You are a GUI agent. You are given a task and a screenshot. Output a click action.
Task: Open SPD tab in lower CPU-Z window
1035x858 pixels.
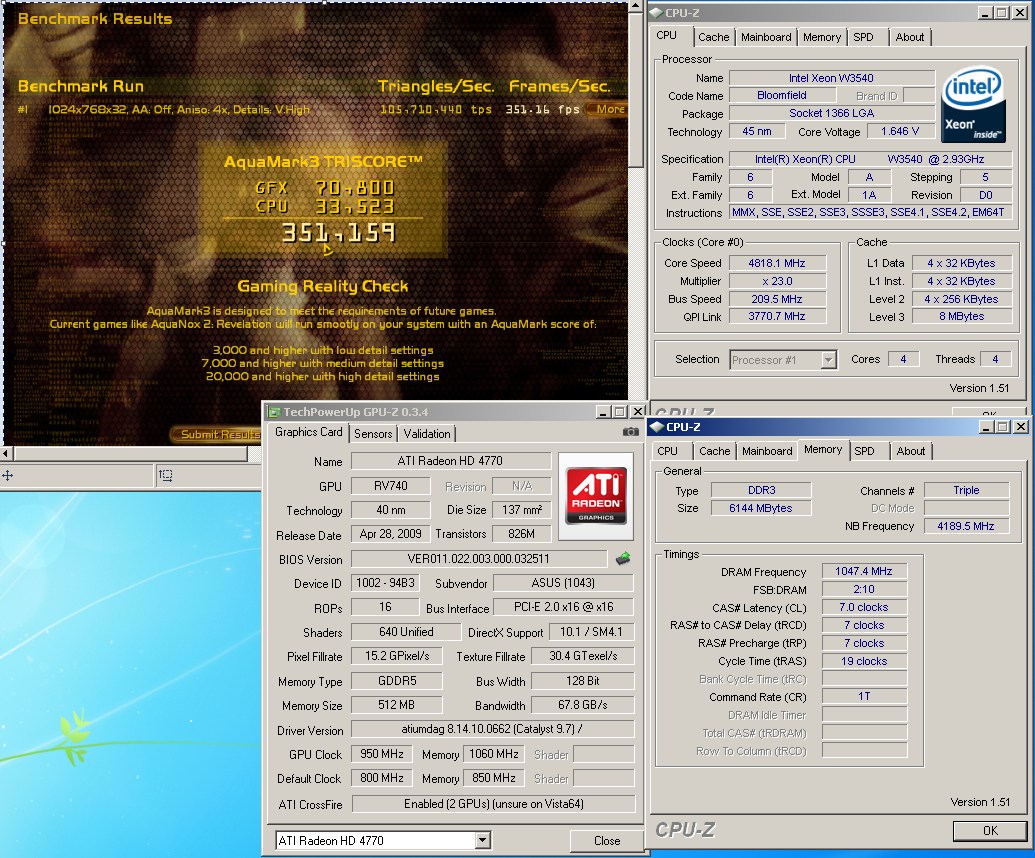click(864, 451)
